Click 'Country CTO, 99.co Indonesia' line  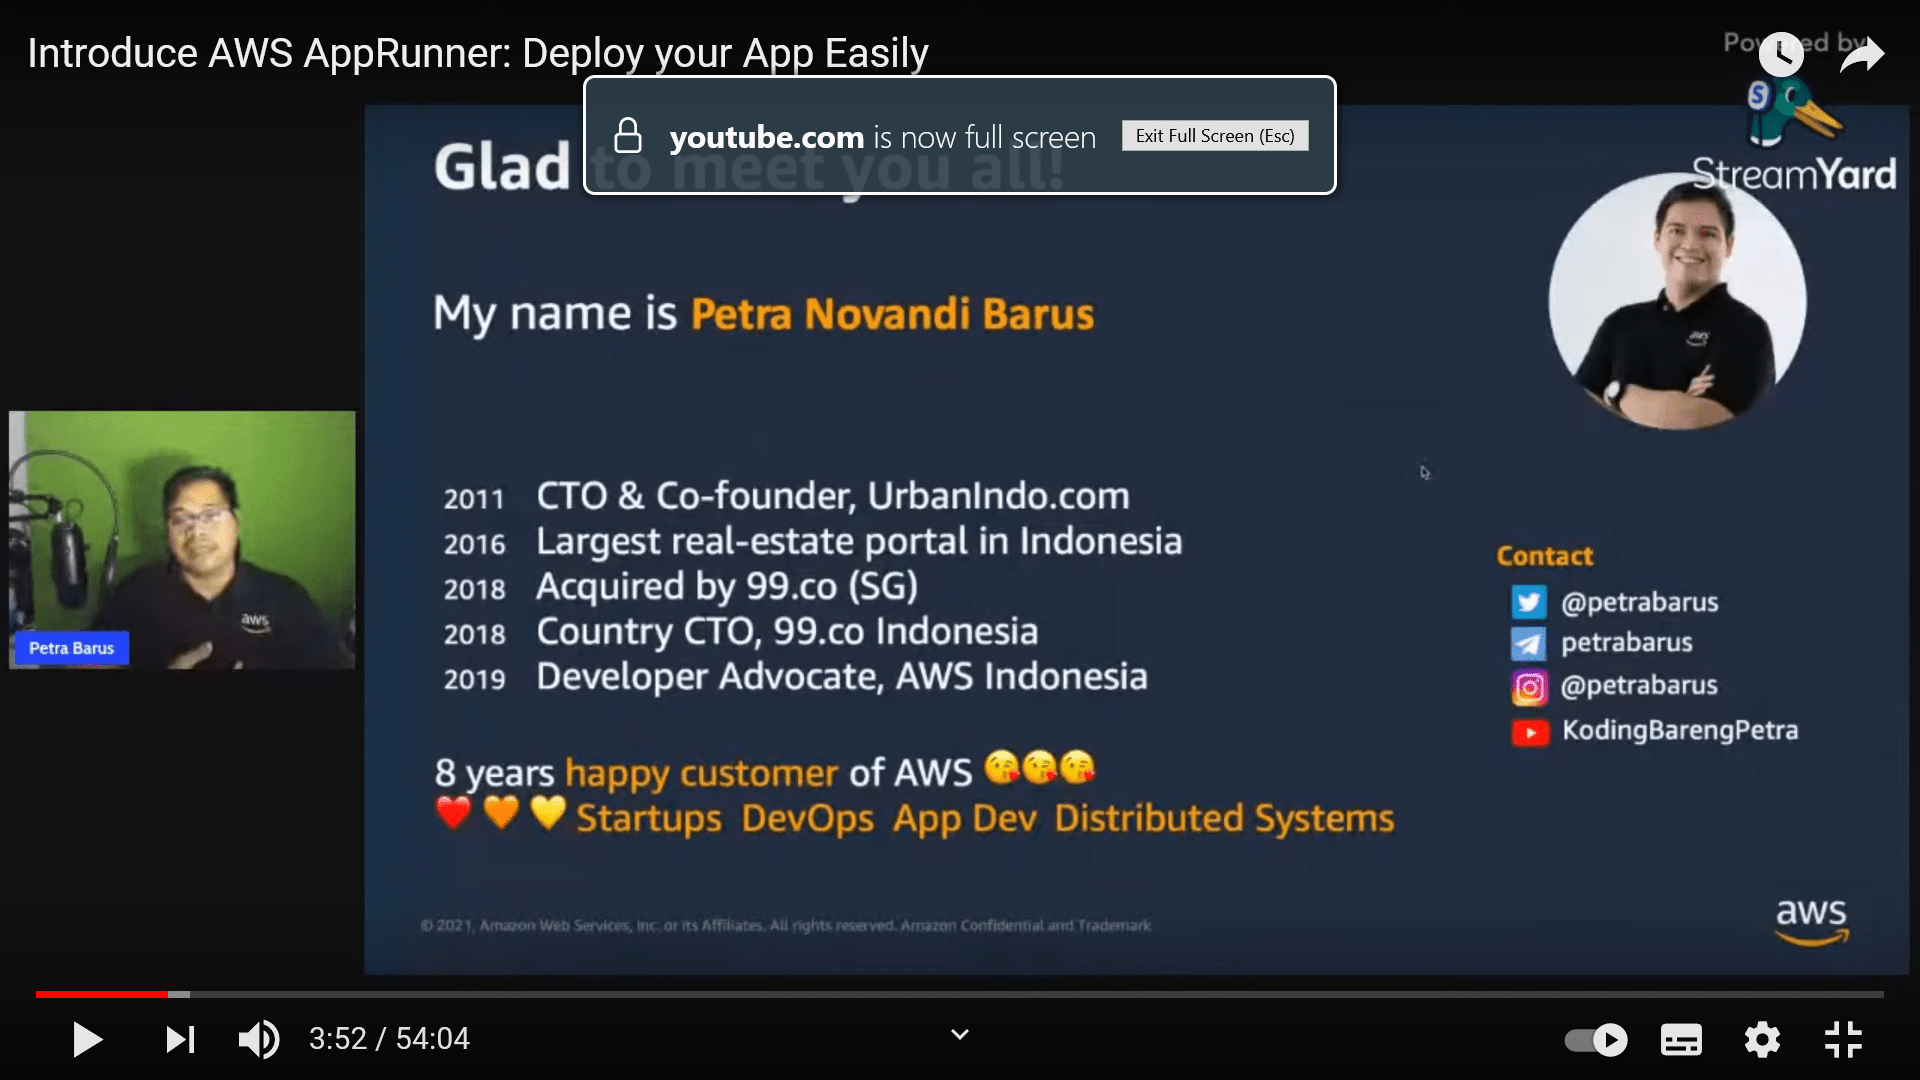(787, 632)
